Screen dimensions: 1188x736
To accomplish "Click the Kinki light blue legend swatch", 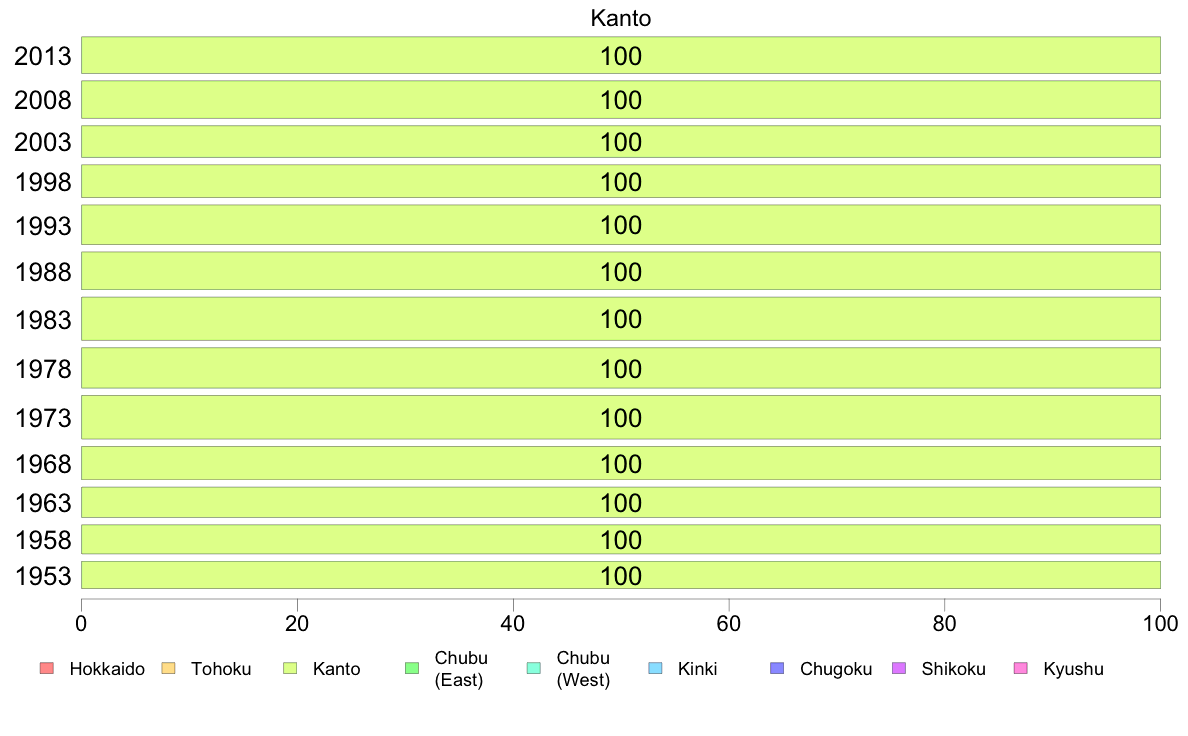I will pyautogui.click(x=655, y=669).
